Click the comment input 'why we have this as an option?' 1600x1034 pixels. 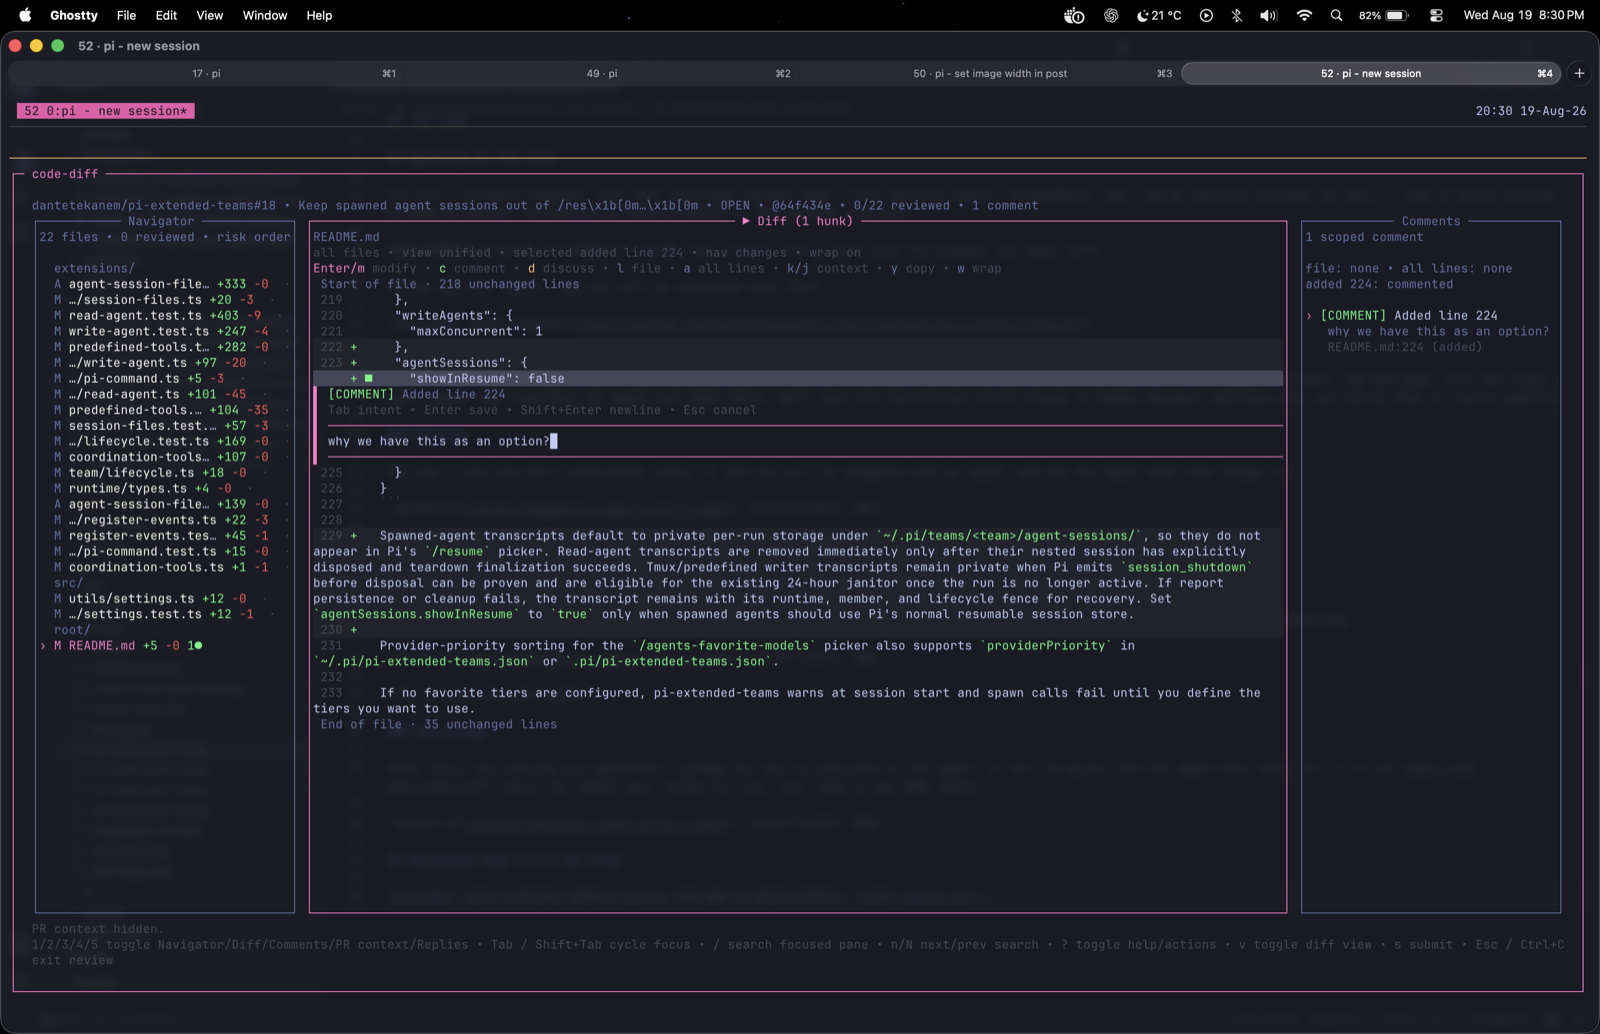804,441
